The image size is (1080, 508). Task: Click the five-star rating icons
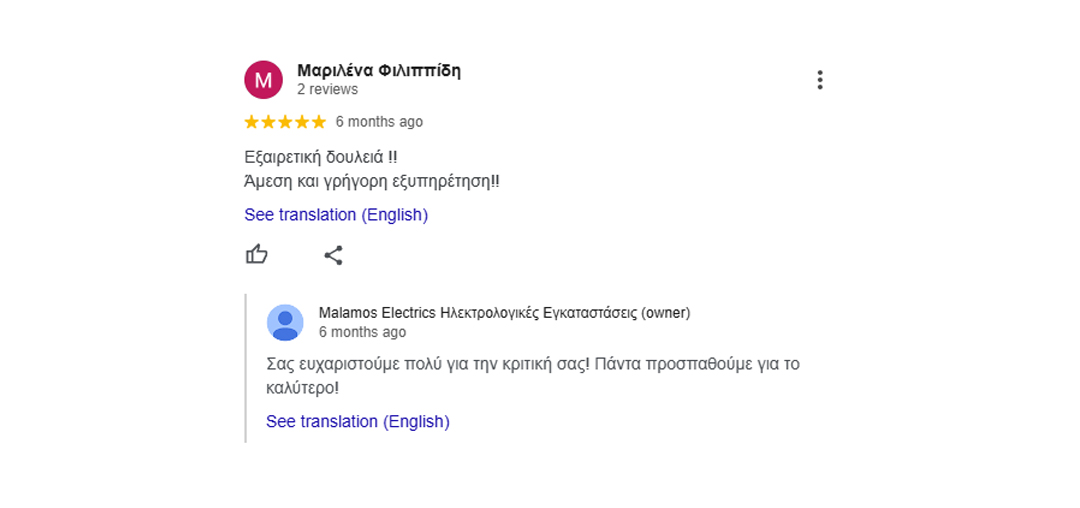point(285,122)
